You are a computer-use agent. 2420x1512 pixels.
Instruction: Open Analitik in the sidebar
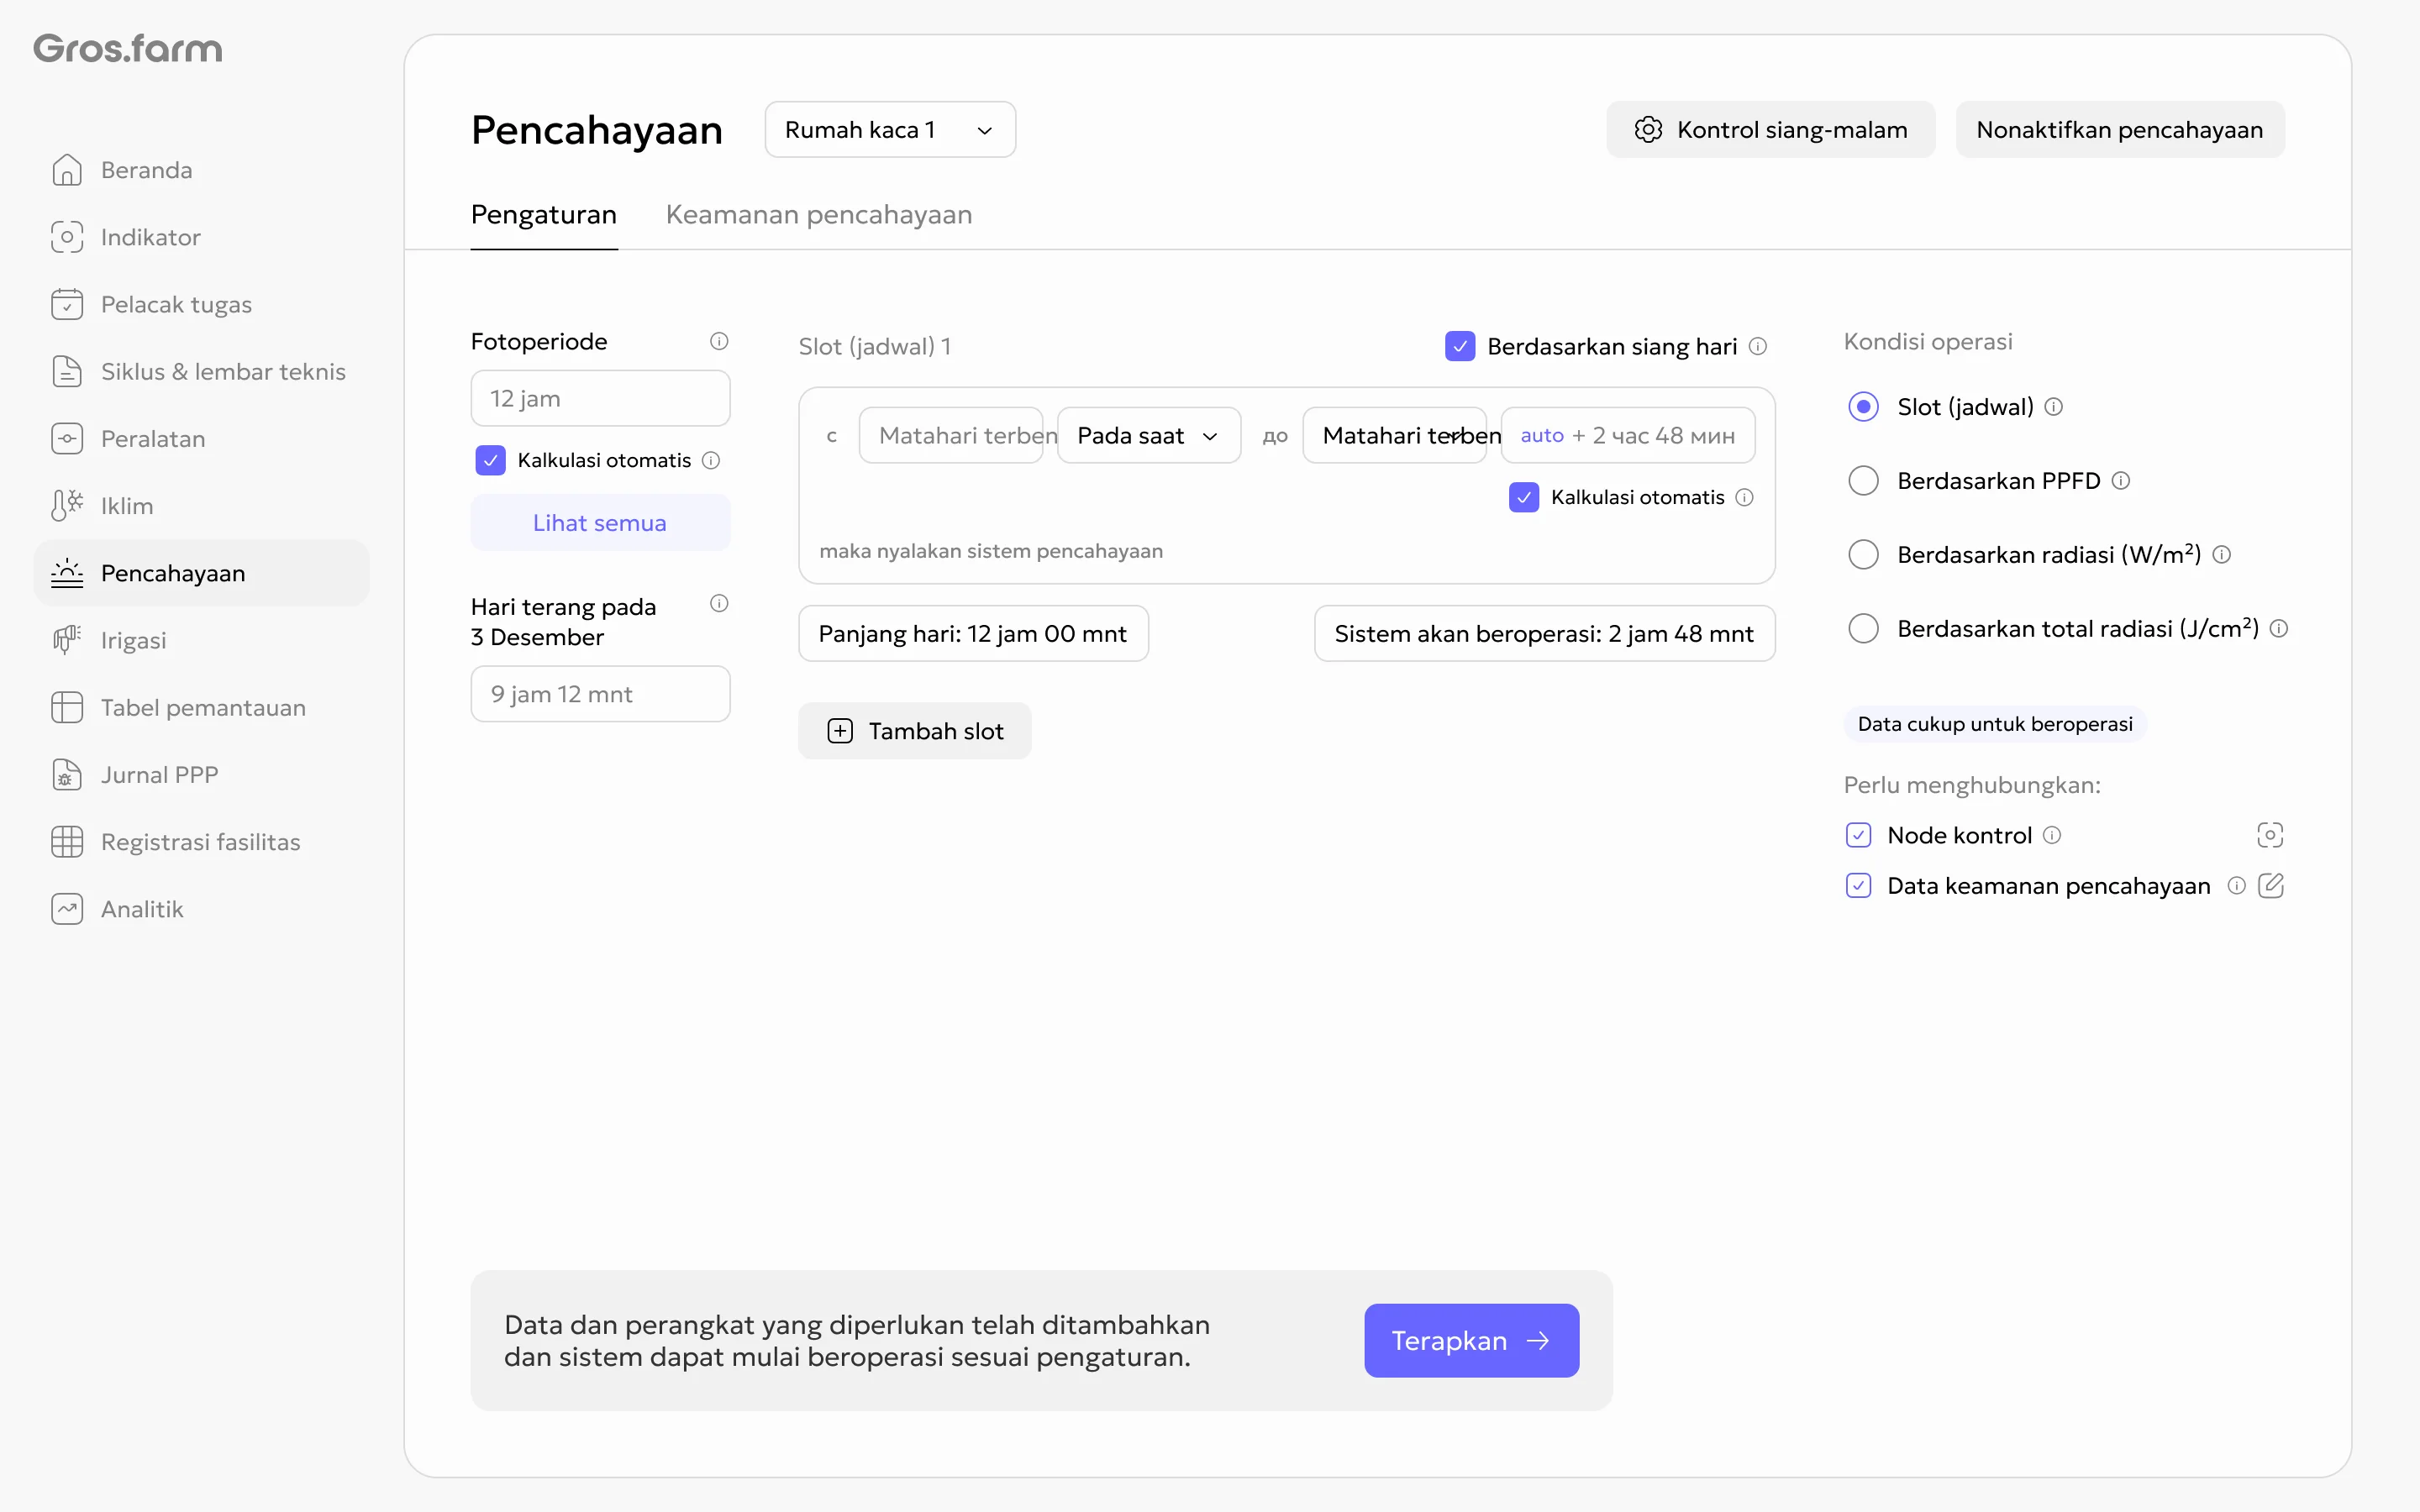click(x=202, y=908)
